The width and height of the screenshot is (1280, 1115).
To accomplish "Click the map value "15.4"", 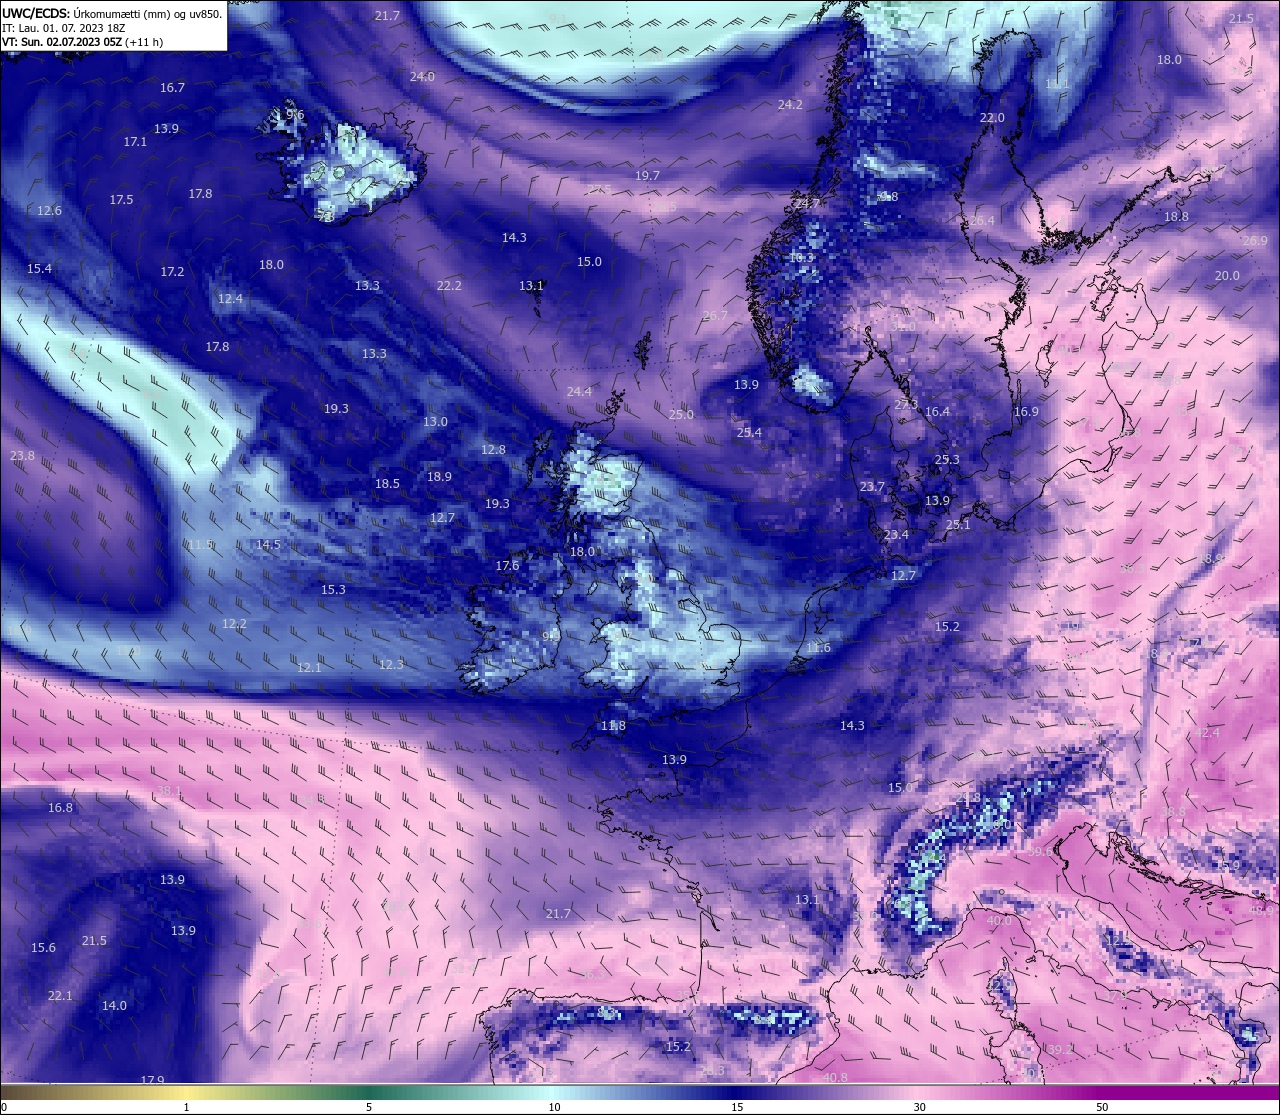I will pyautogui.click(x=39, y=269).
